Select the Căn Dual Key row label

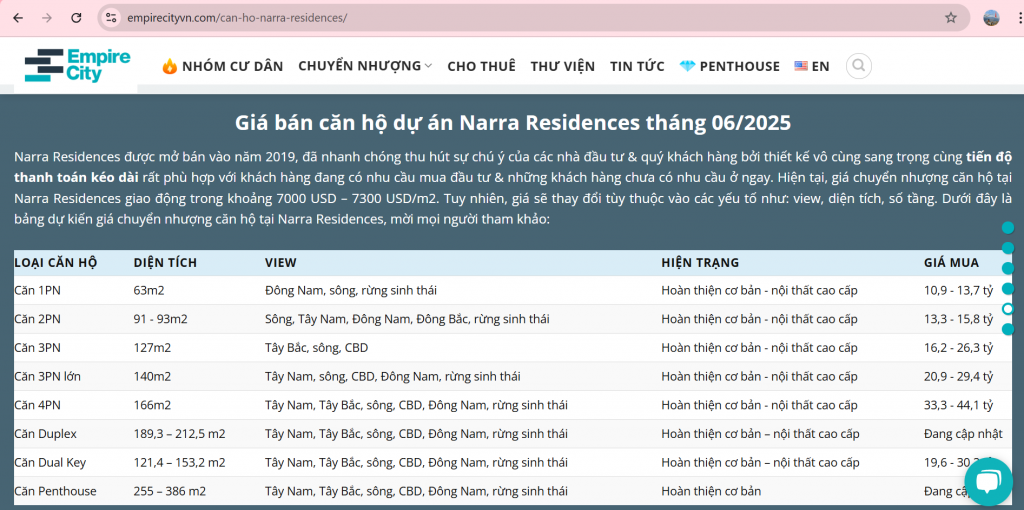50,462
